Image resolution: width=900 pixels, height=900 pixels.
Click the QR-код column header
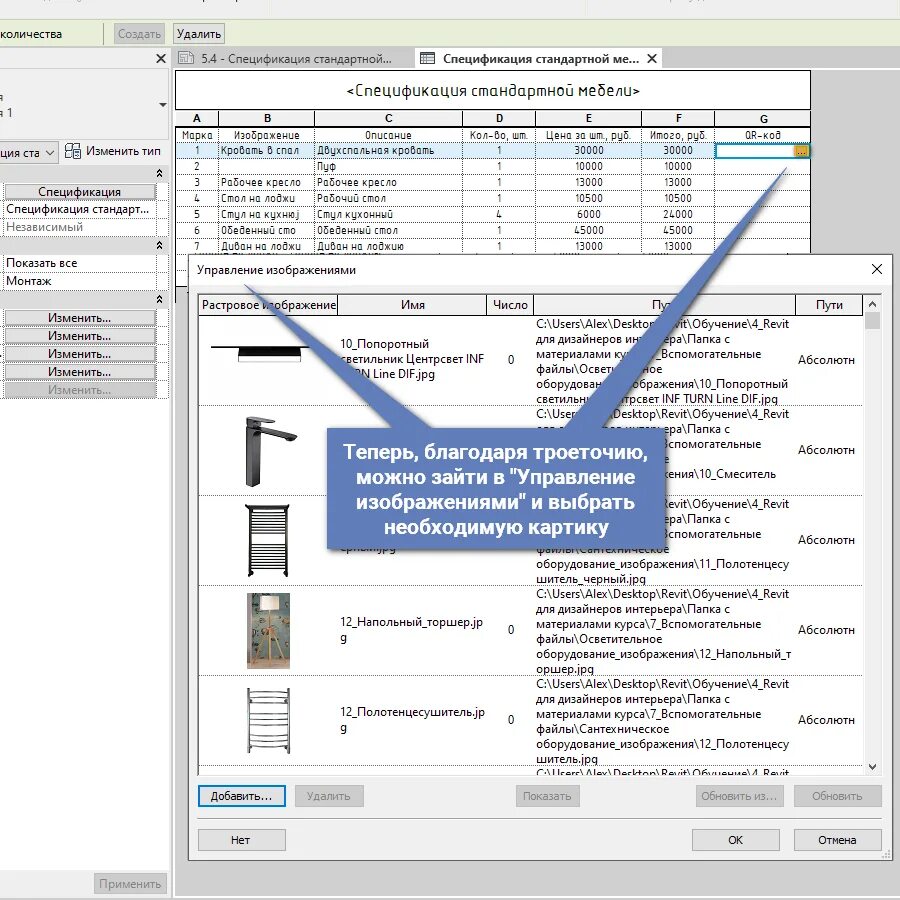point(763,135)
